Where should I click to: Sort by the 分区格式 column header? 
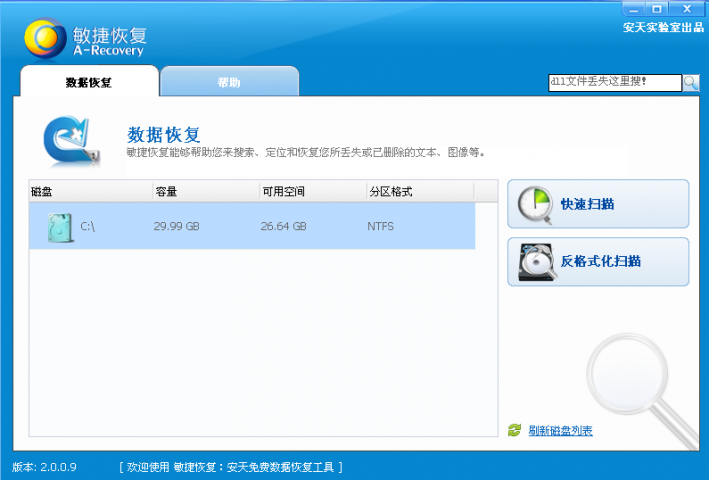coord(420,192)
